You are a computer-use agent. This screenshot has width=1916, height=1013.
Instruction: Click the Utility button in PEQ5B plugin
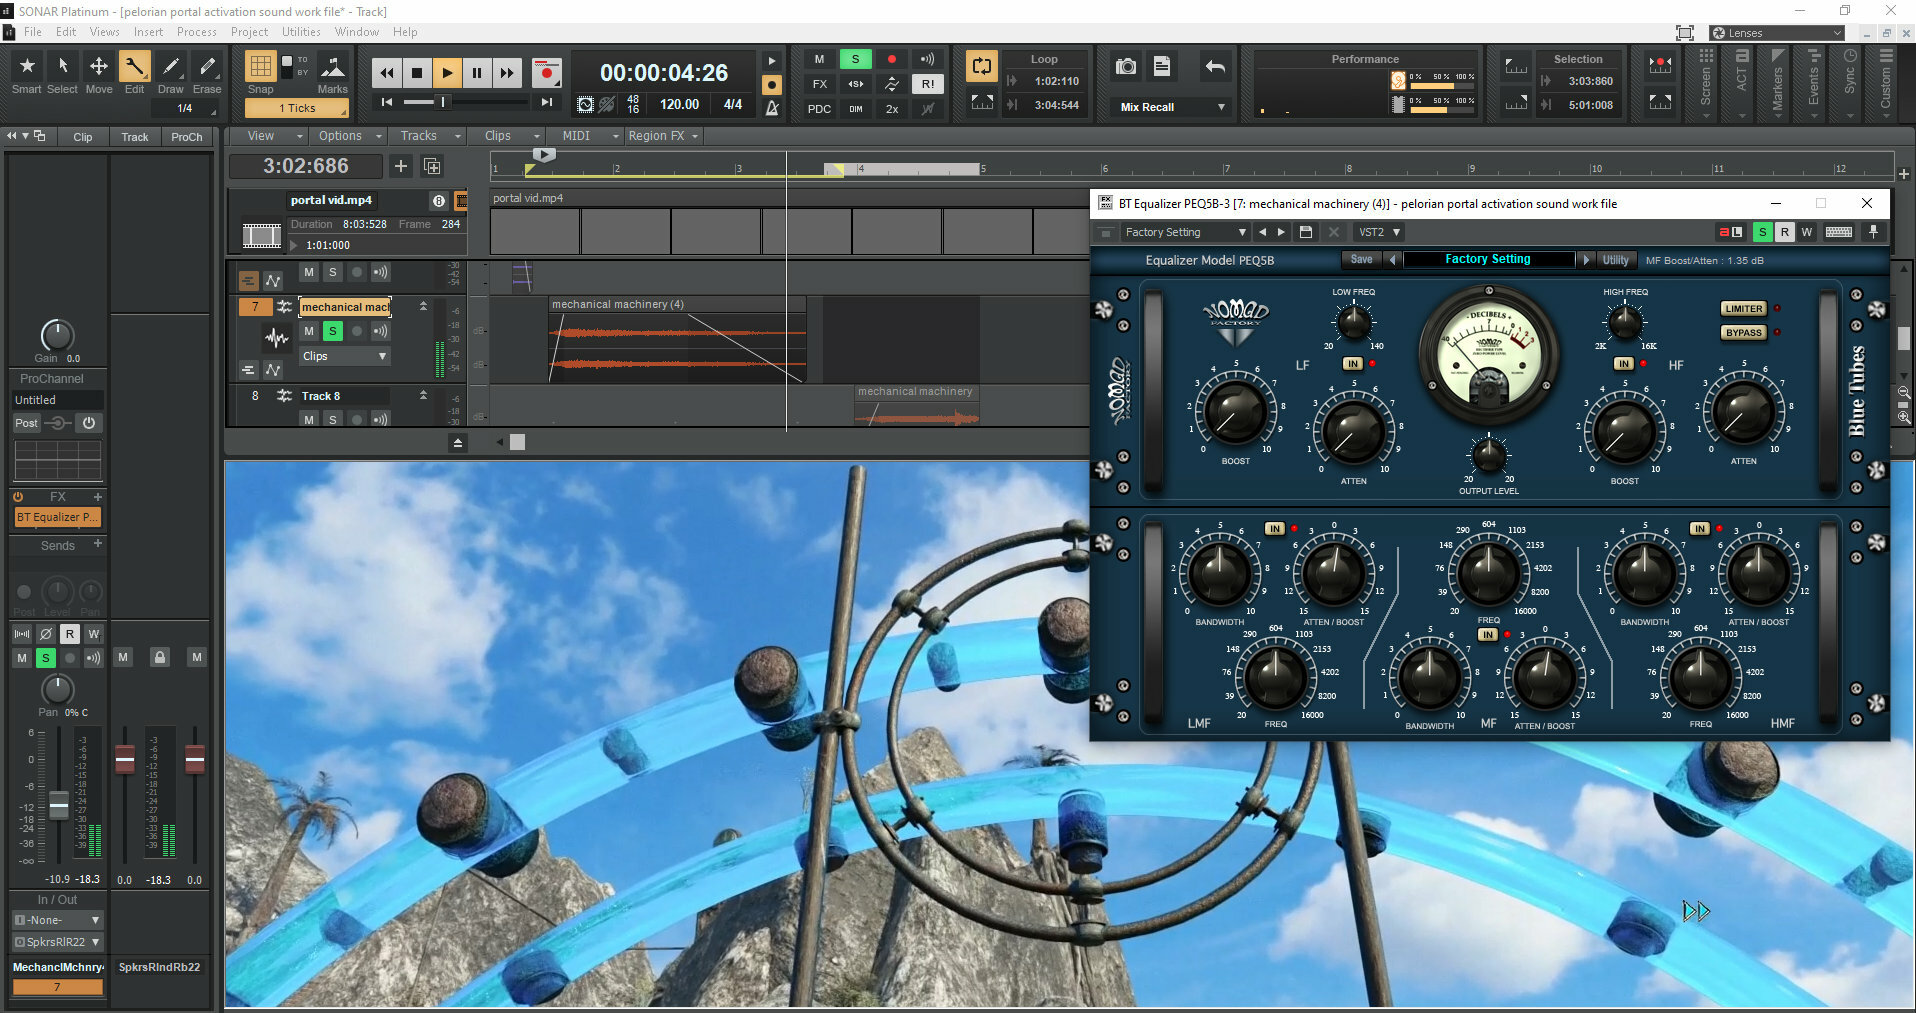tap(1615, 260)
